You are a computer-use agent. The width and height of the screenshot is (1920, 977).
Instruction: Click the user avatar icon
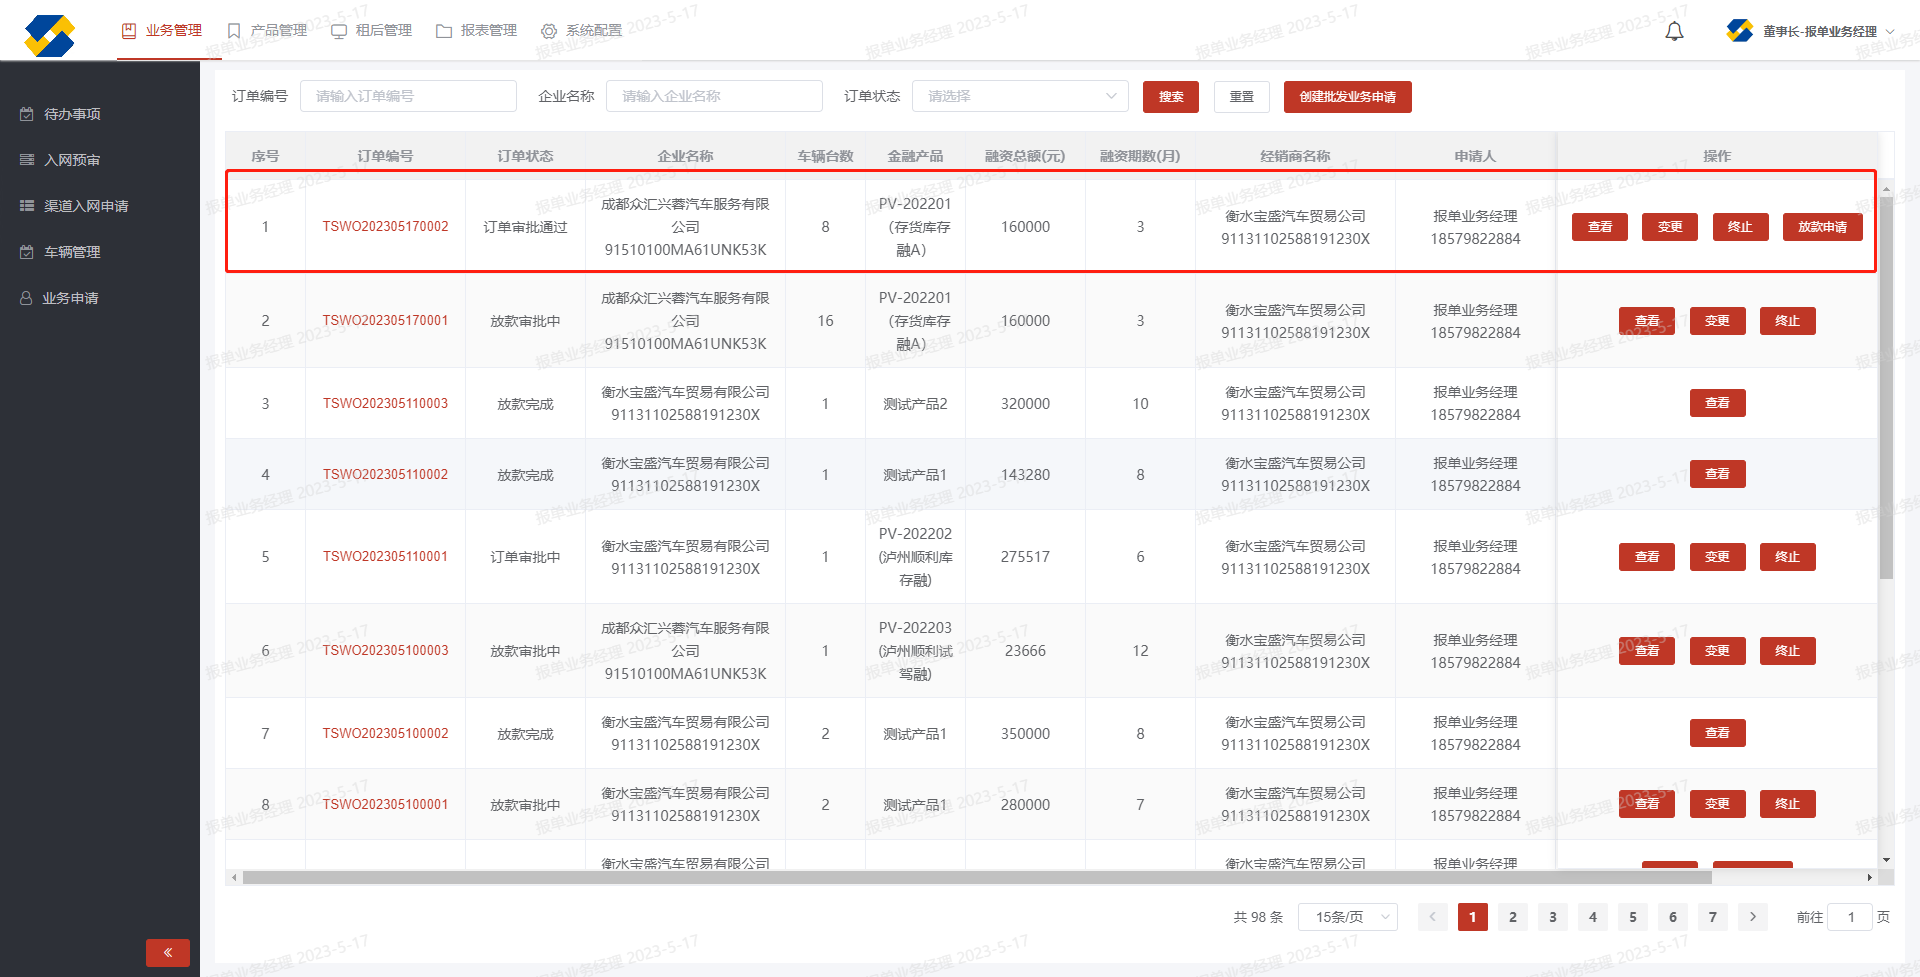(1739, 31)
